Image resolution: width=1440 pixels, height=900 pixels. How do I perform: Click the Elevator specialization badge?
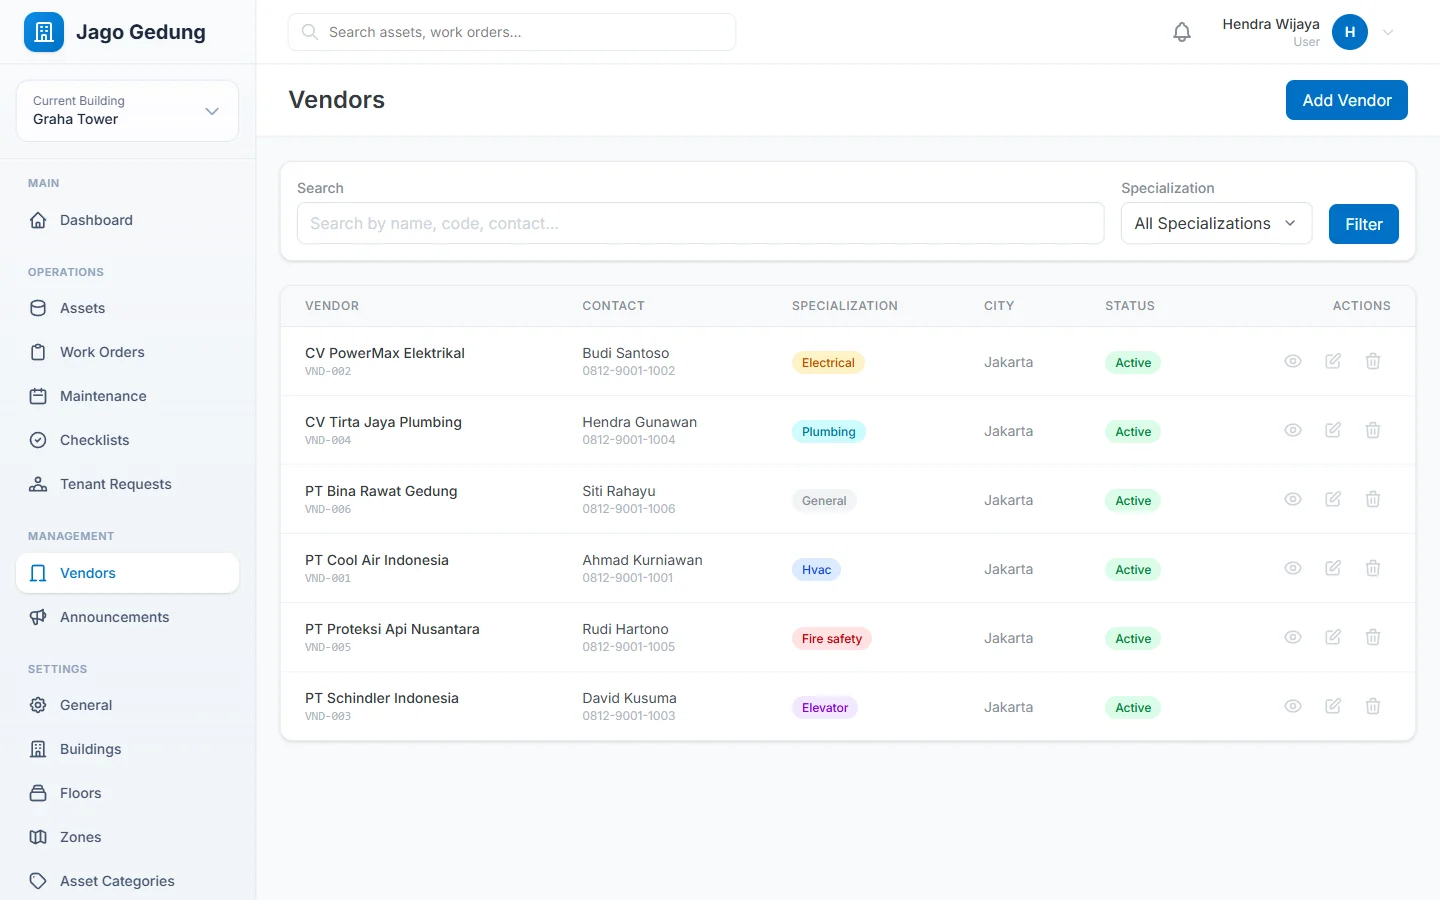825,708
